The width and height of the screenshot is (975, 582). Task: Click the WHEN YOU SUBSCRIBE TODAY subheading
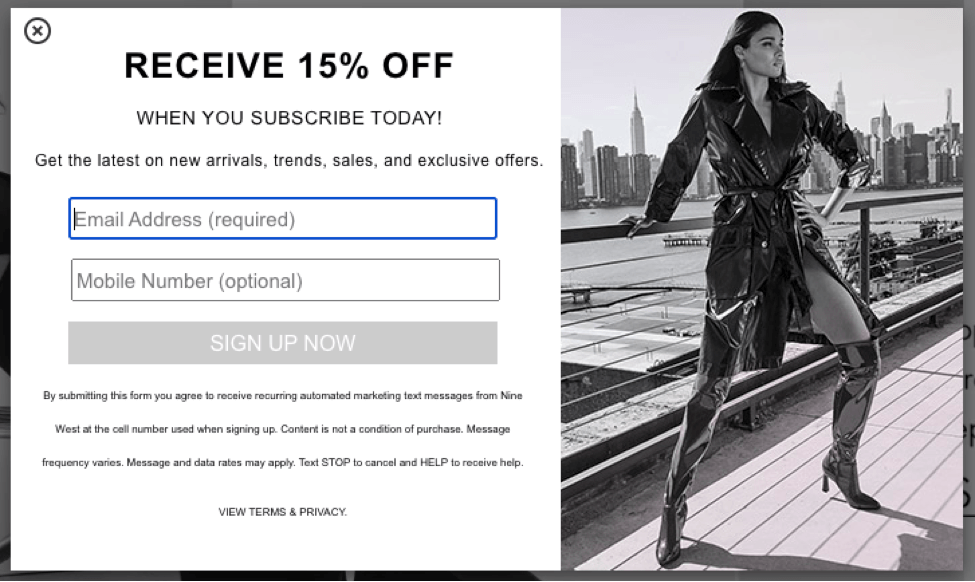coord(289,118)
